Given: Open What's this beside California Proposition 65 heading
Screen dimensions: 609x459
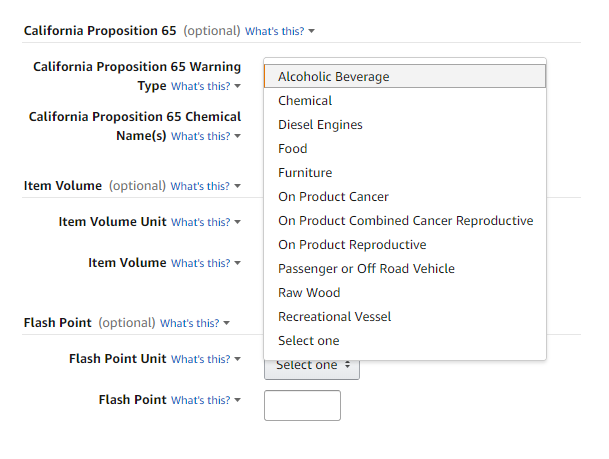Looking at the screenshot, I should click(x=280, y=31).
